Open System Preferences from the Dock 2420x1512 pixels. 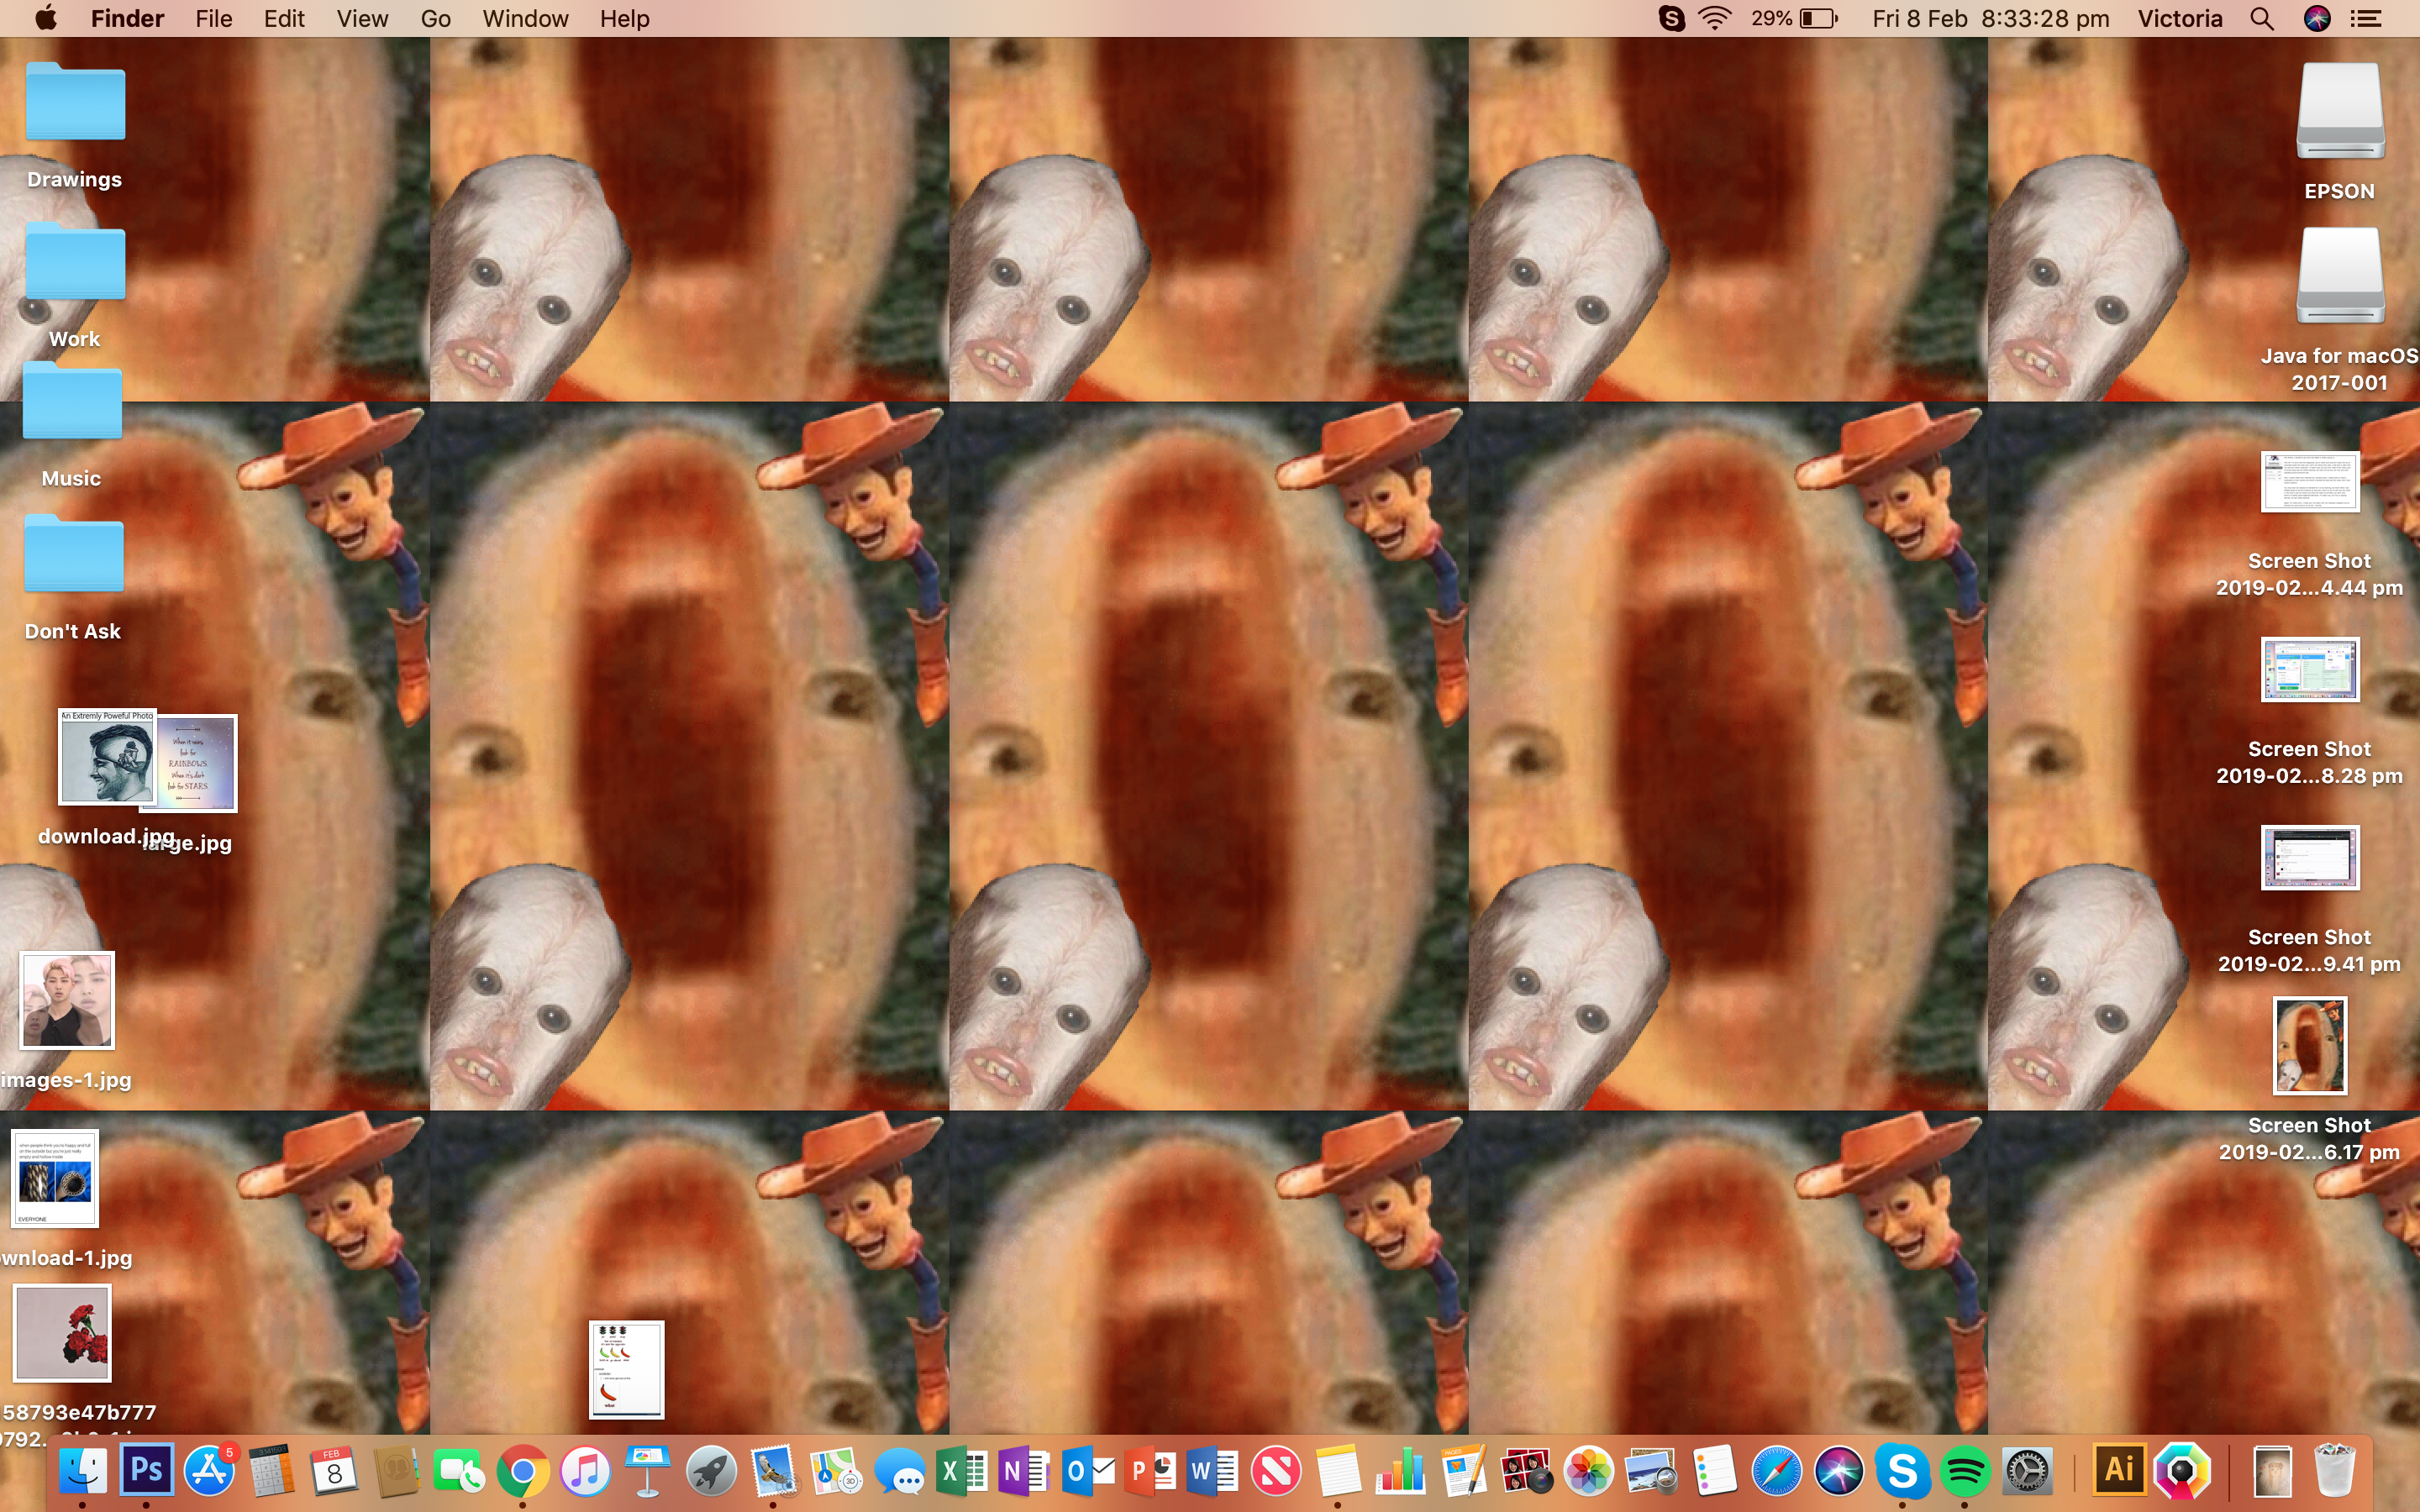pyautogui.click(x=2028, y=1470)
